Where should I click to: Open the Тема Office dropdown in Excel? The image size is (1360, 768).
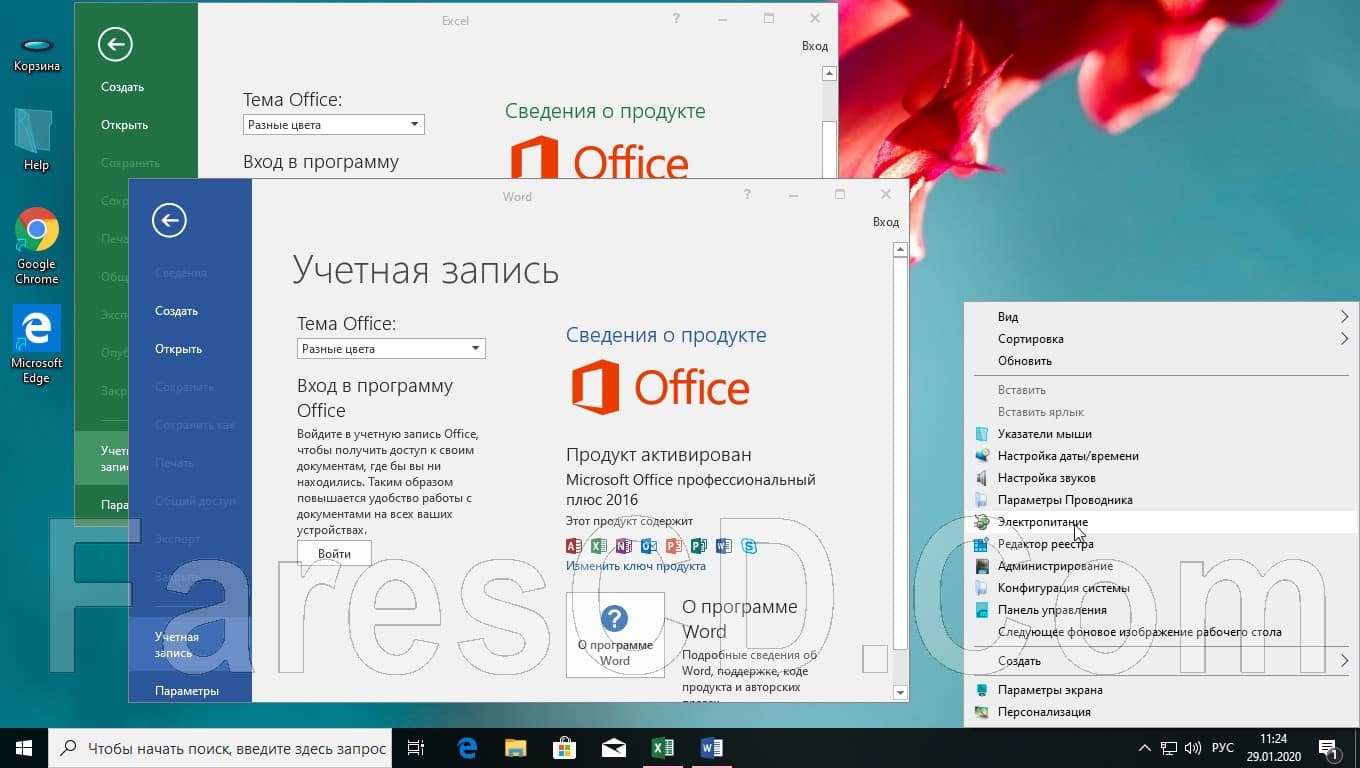click(x=334, y=125)
